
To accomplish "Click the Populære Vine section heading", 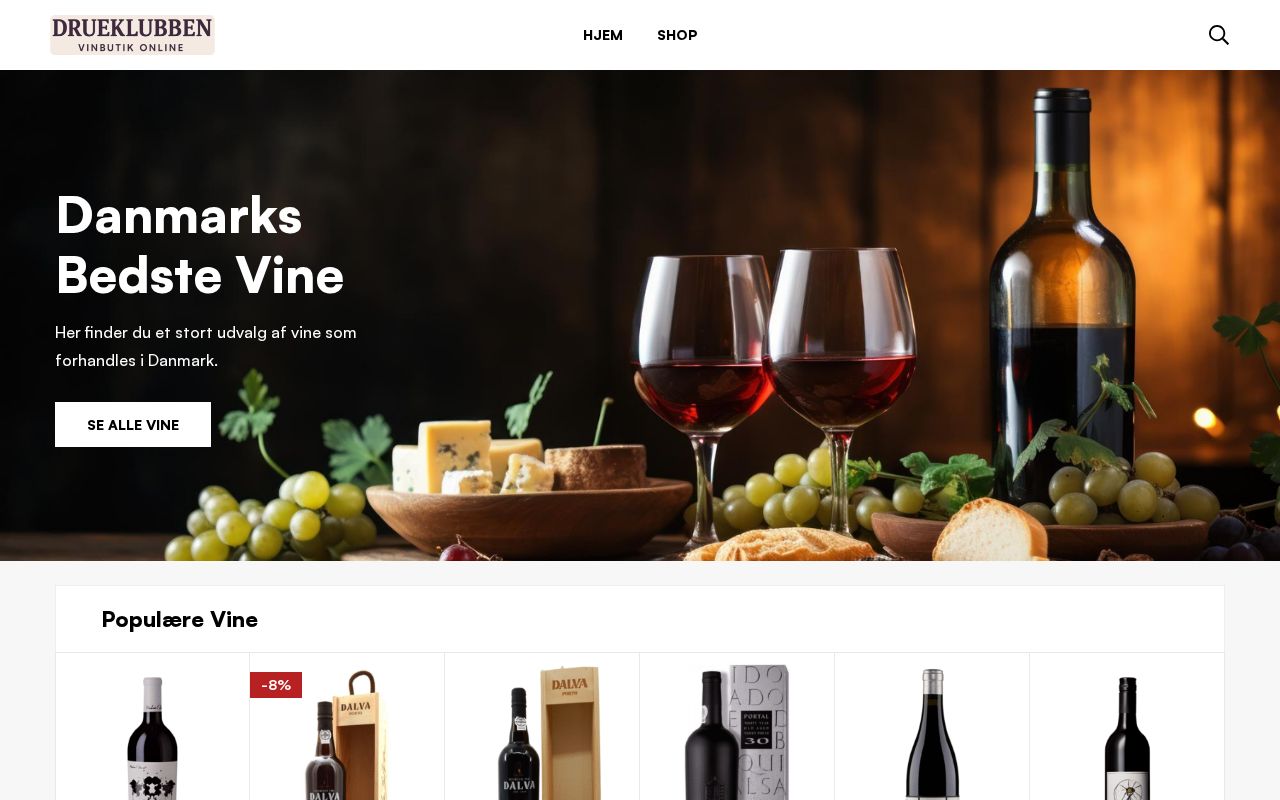I will [180, 619].
